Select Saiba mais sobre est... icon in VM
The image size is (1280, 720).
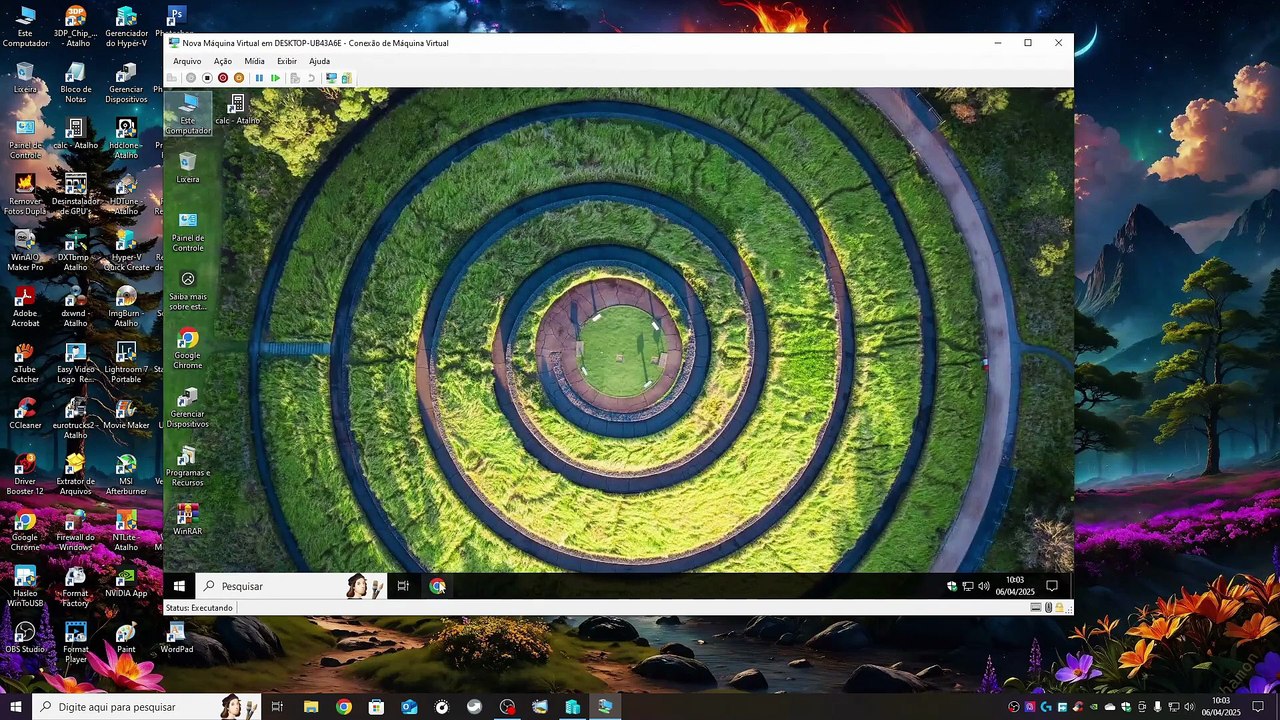click(188, 290)
